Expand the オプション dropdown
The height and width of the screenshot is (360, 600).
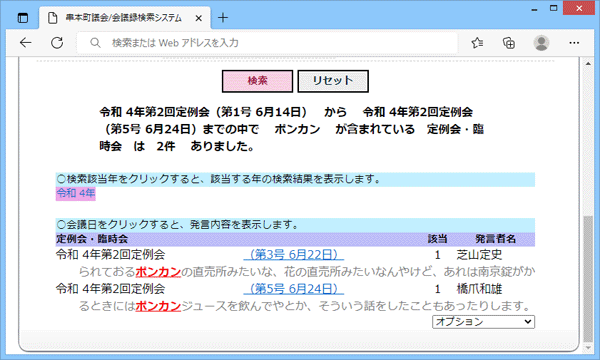pos(483,322)
